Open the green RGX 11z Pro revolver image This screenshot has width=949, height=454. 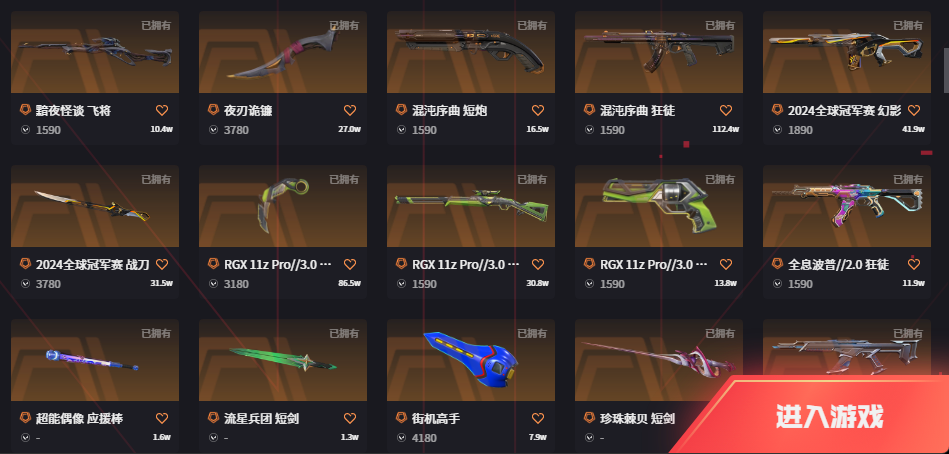pyautogui.click(x=658, y=206)
